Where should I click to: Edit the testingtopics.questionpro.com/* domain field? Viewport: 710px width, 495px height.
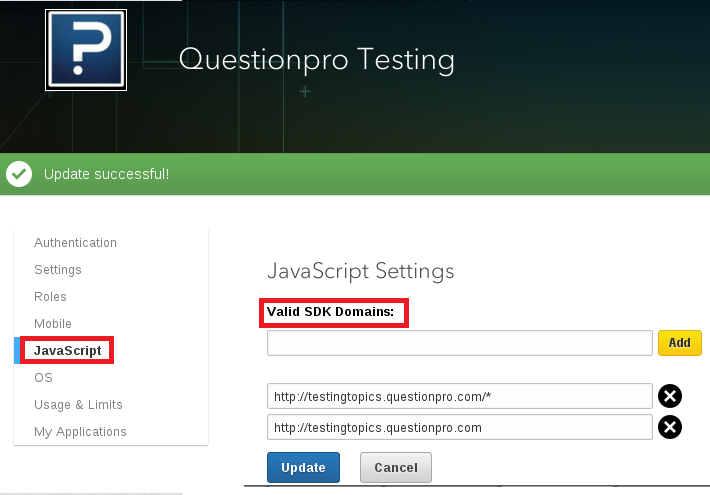pyautogui.click(x=459, y=396)
